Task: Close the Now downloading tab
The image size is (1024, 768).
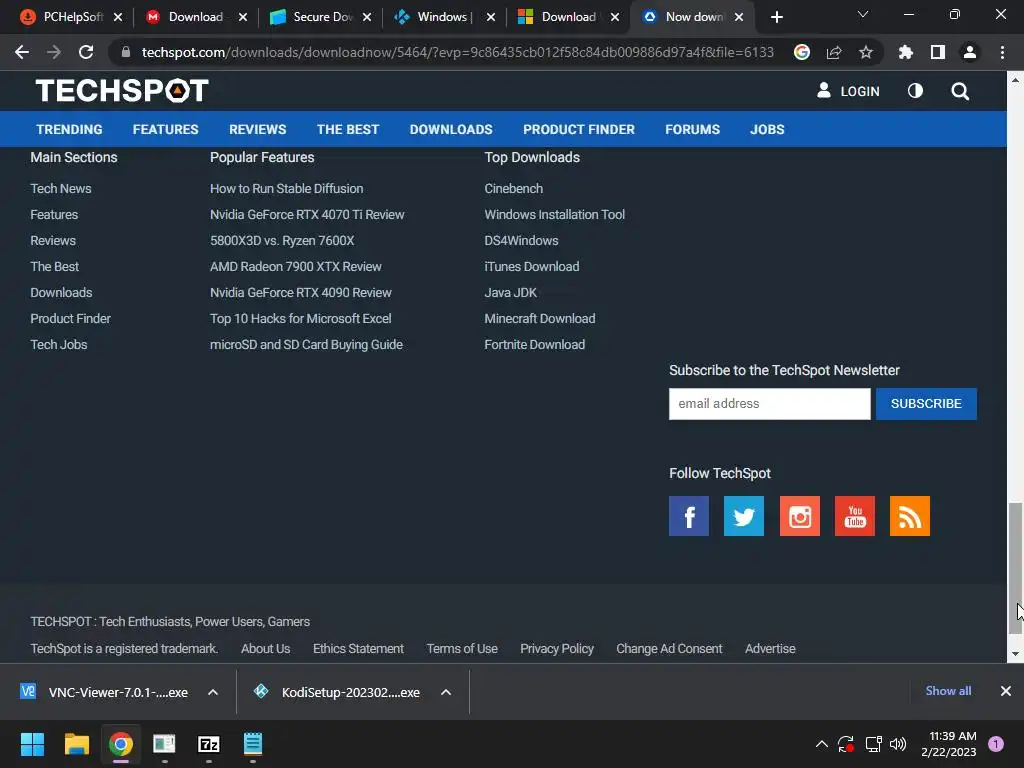Action: (x=739, y=17)
